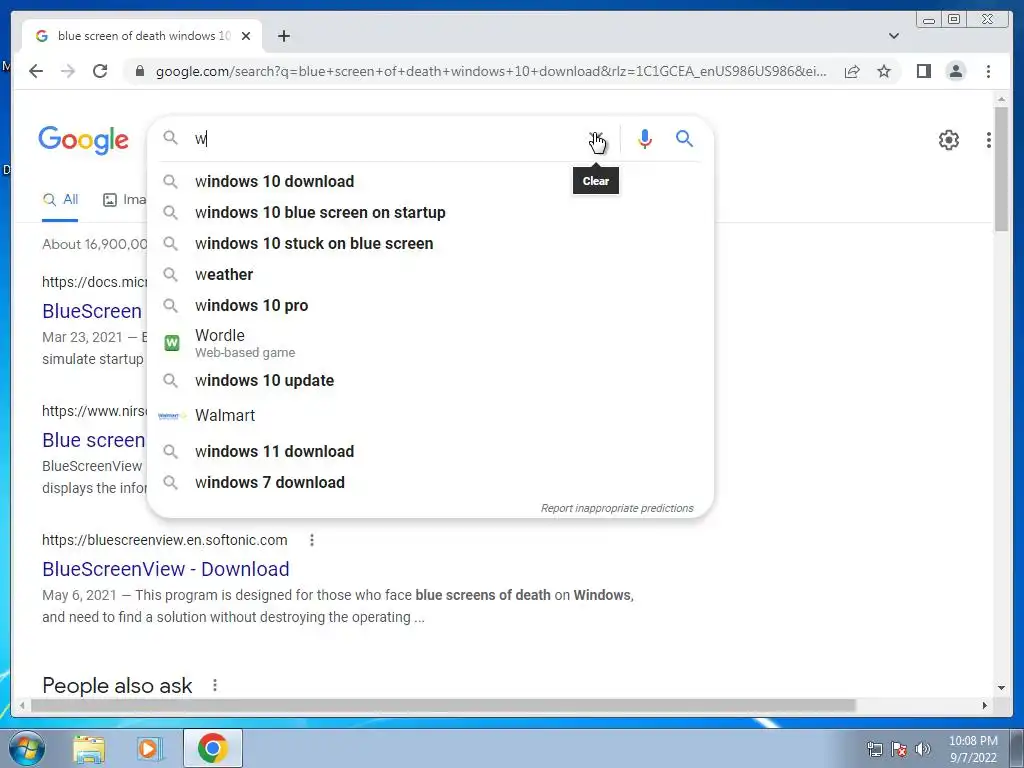
Task: Select 'windows 10 blue screen on startup'
Action: coord(431,212)
